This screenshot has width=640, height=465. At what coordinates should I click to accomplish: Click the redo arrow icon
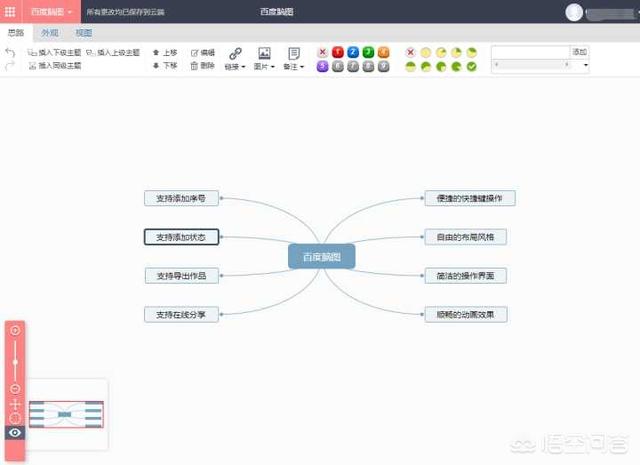point(10,65)
